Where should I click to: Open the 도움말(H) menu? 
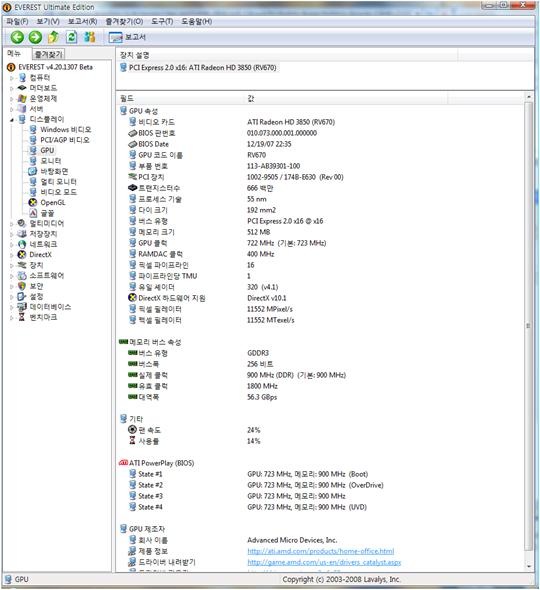[x=196, y=21]
